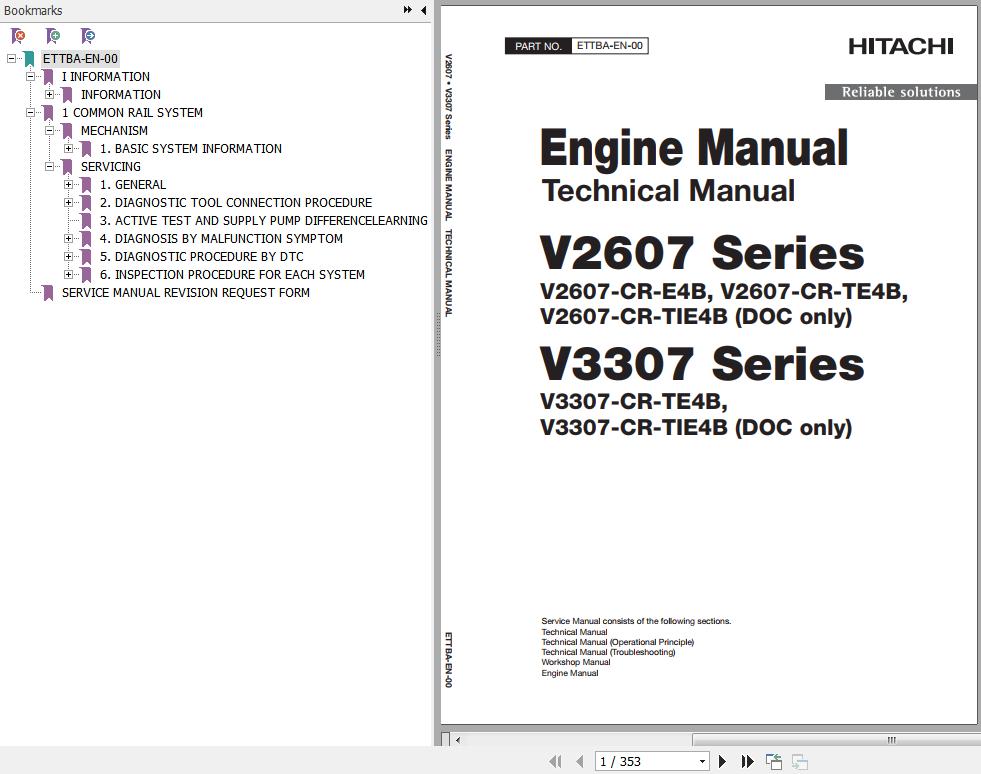Open 2. DIAGNOSTIC TOOL CONNECTION PROCEDURE bookmark
This screenshot has height=774, width=981.
pos(236,203)
